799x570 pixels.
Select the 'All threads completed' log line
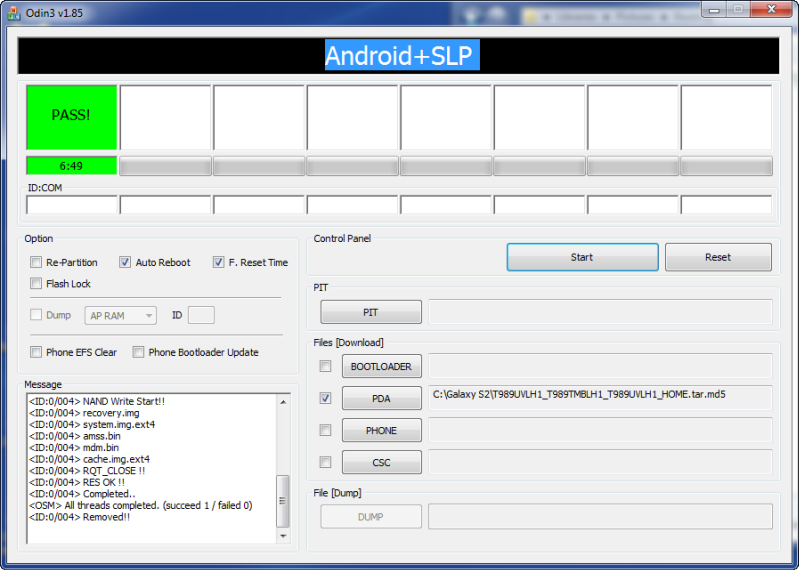(141, 505)
